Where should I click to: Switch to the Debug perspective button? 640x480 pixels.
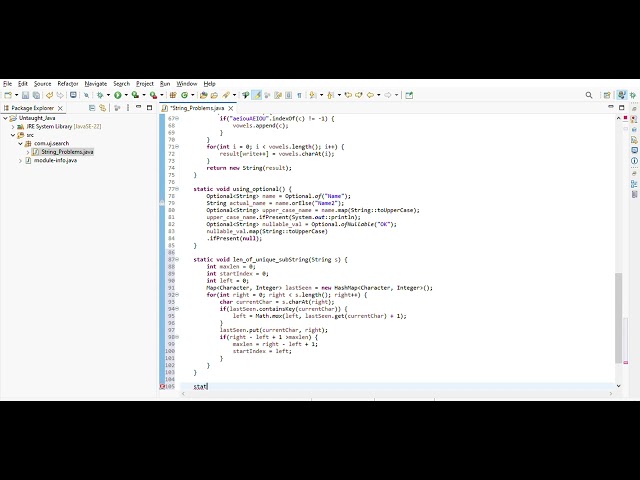pos(633,95)
